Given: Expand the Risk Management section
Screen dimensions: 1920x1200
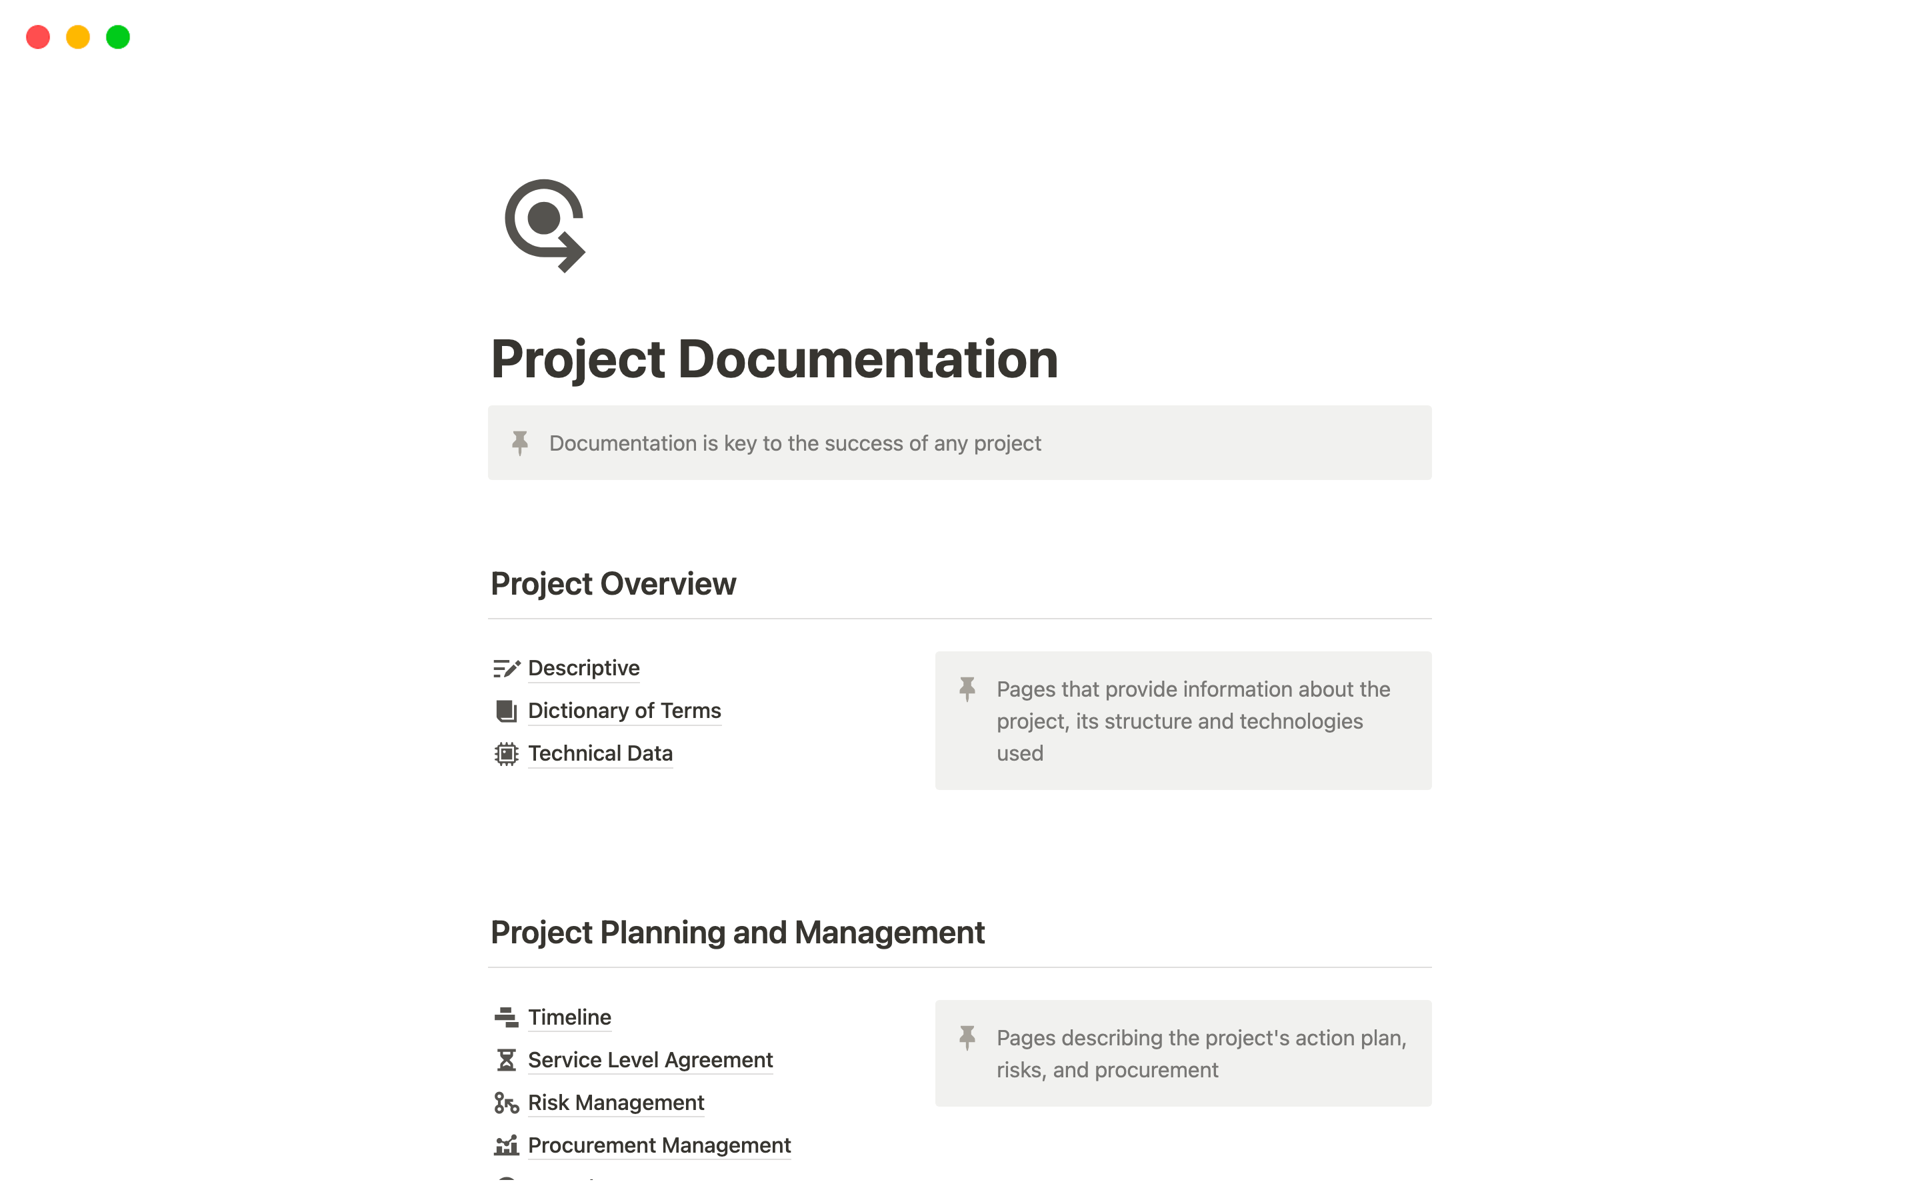Looking at the screenshot, I should (617, 1102).
